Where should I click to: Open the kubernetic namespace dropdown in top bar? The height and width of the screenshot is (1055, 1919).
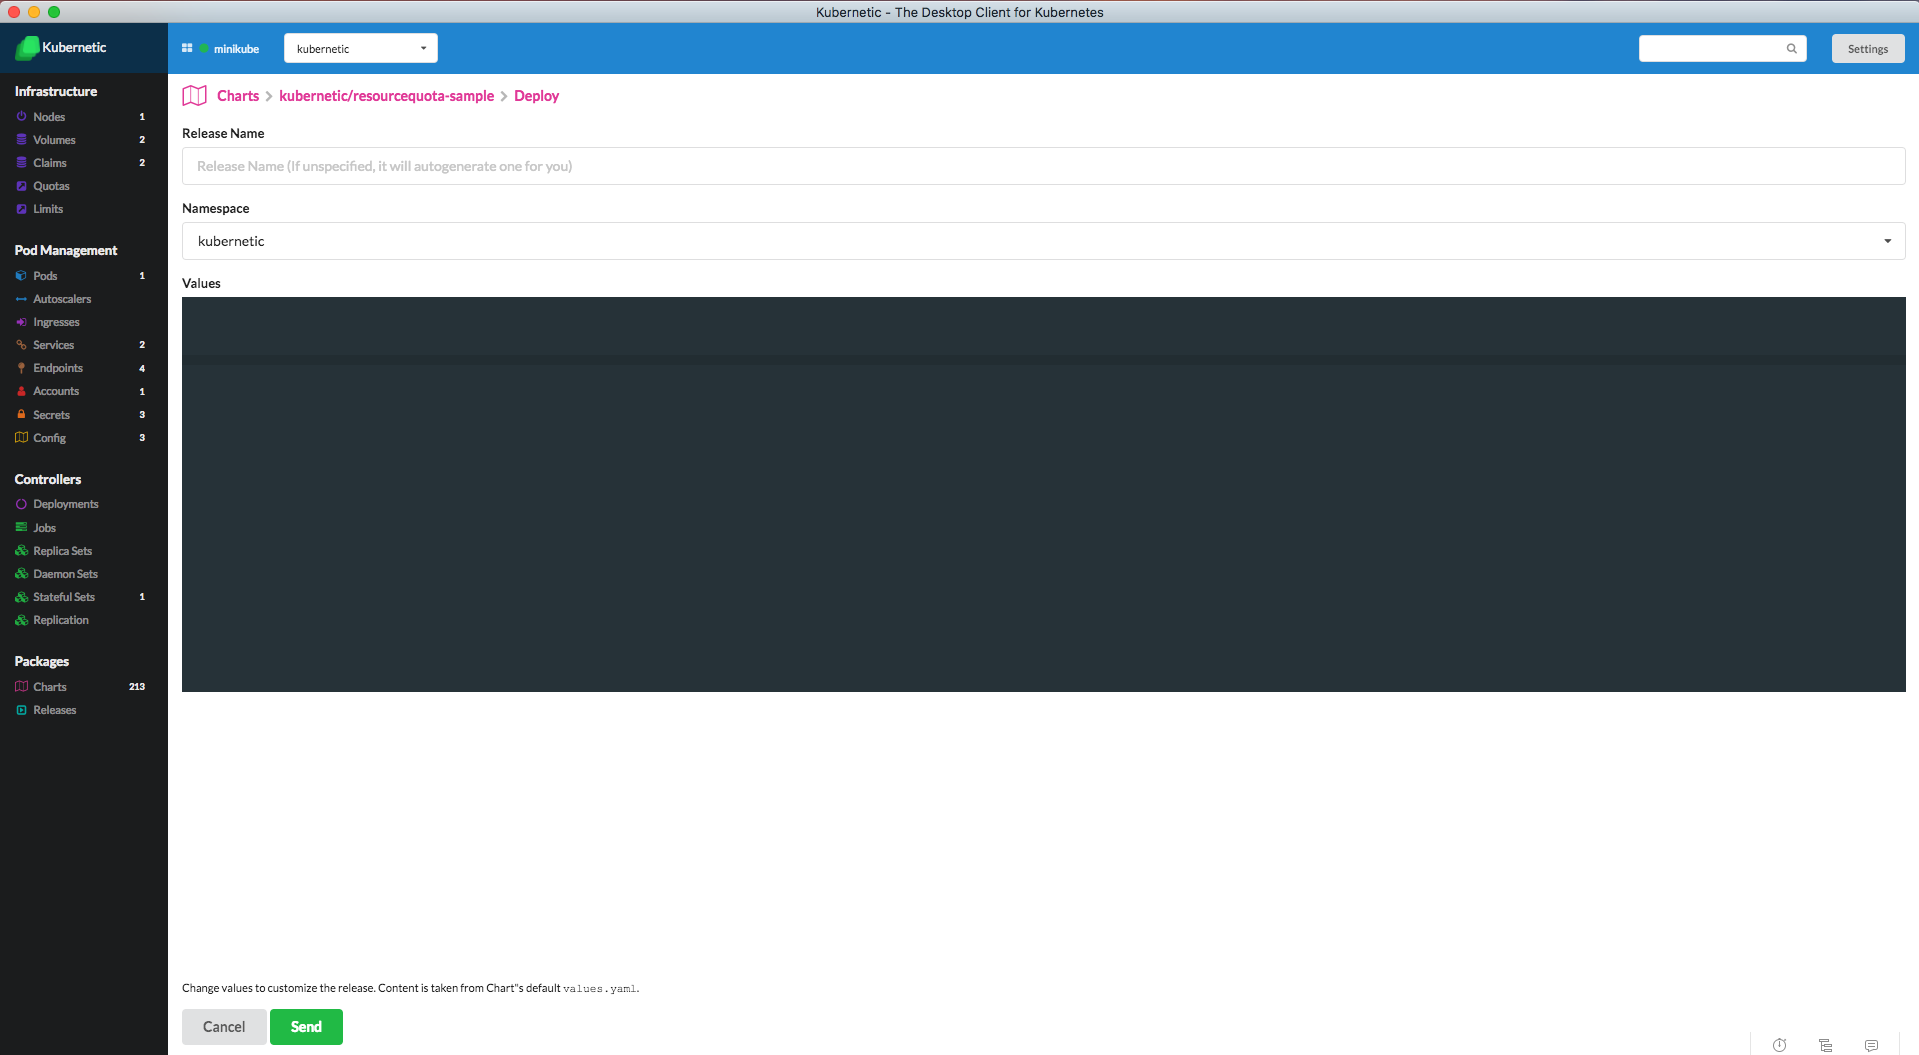point(361,48)
